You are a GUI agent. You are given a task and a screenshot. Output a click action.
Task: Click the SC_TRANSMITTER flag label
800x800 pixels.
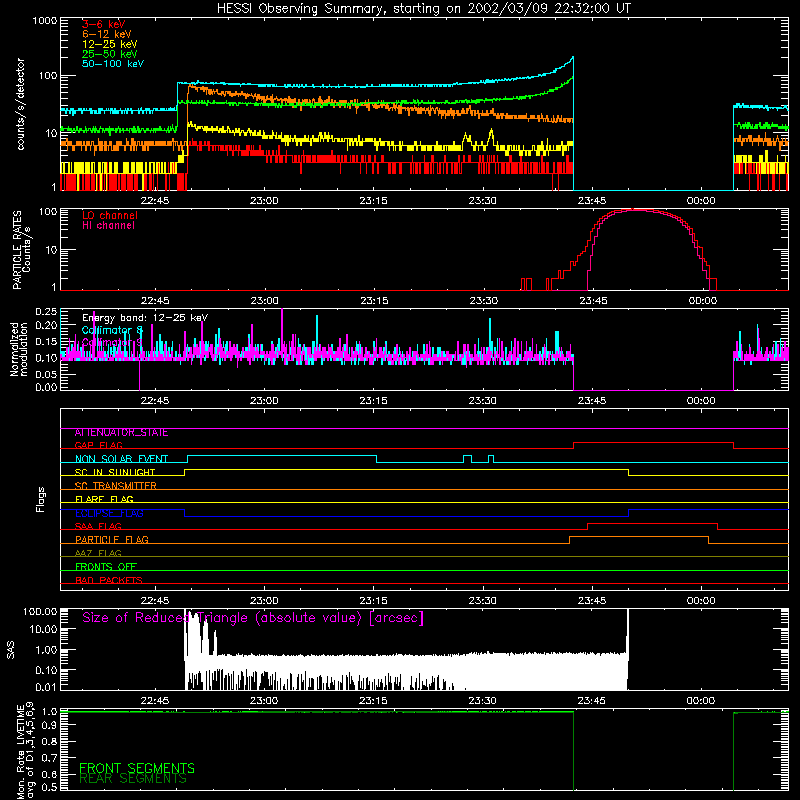pyautogui.click(x=116, y=486)
